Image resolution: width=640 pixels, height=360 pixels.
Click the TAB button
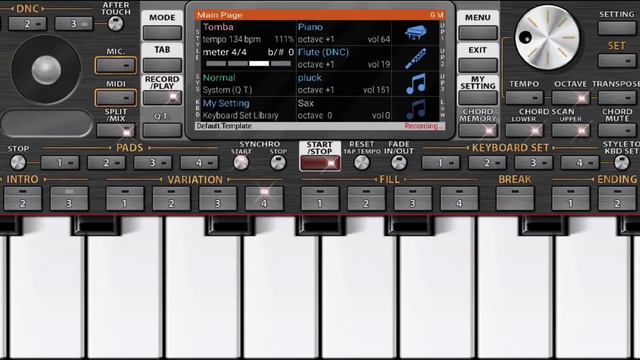[x=162, y=65]
